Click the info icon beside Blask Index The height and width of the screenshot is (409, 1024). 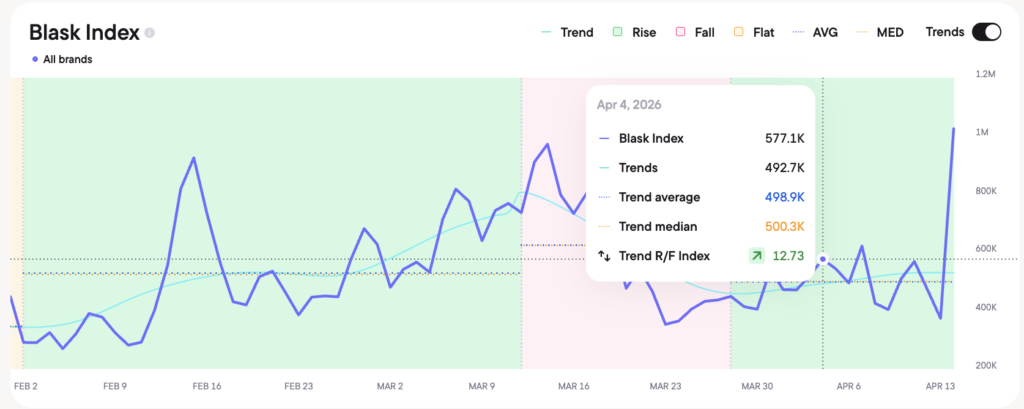click(150, 33)
